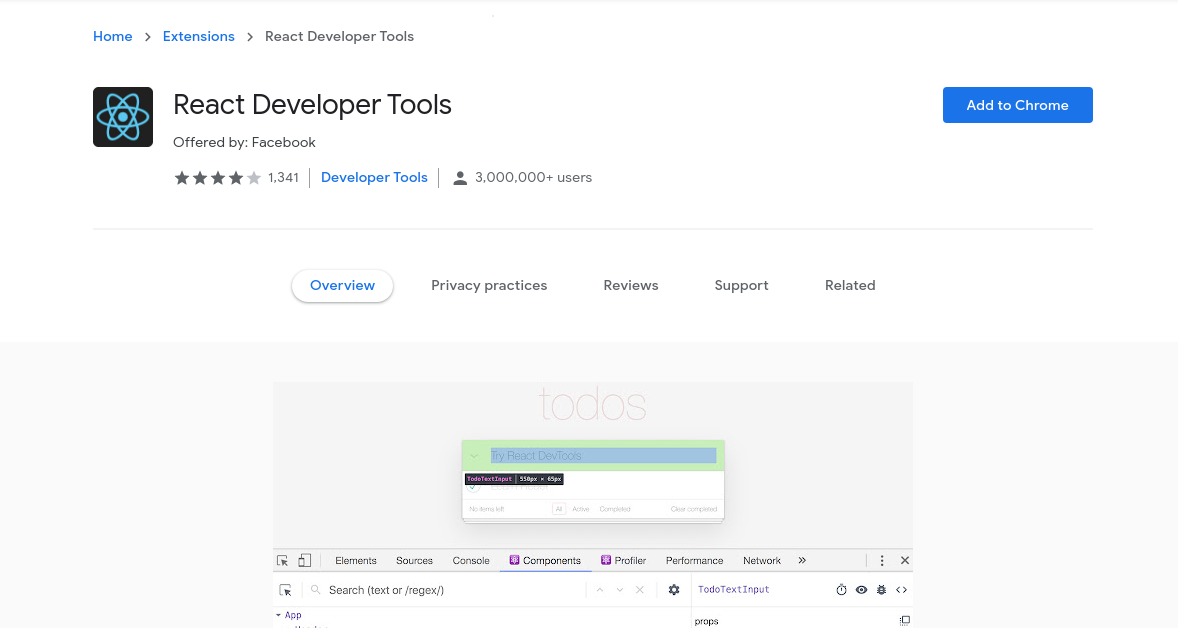Open the DevTools three-dot menu
Image resolution: width=1178 pixels, height=628 pixels.
[x=882, y=560]
